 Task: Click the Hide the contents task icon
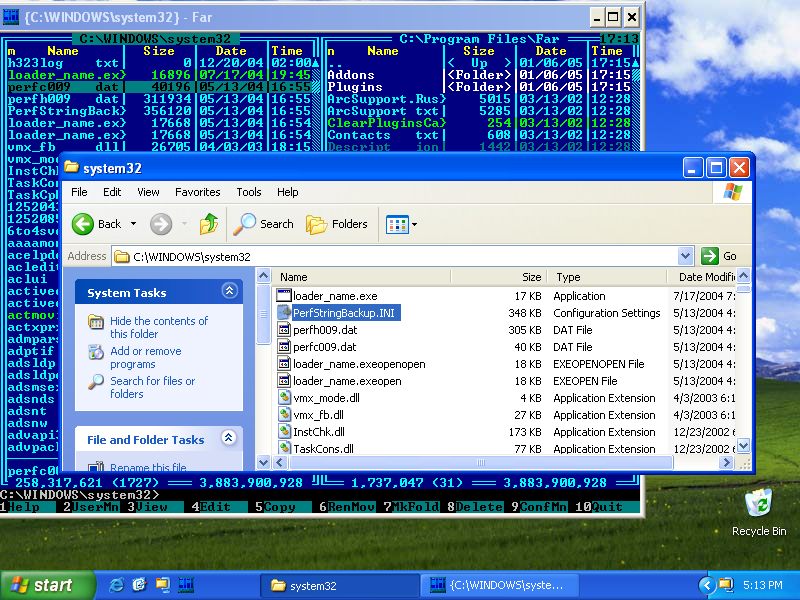click(x=96, y=322)
